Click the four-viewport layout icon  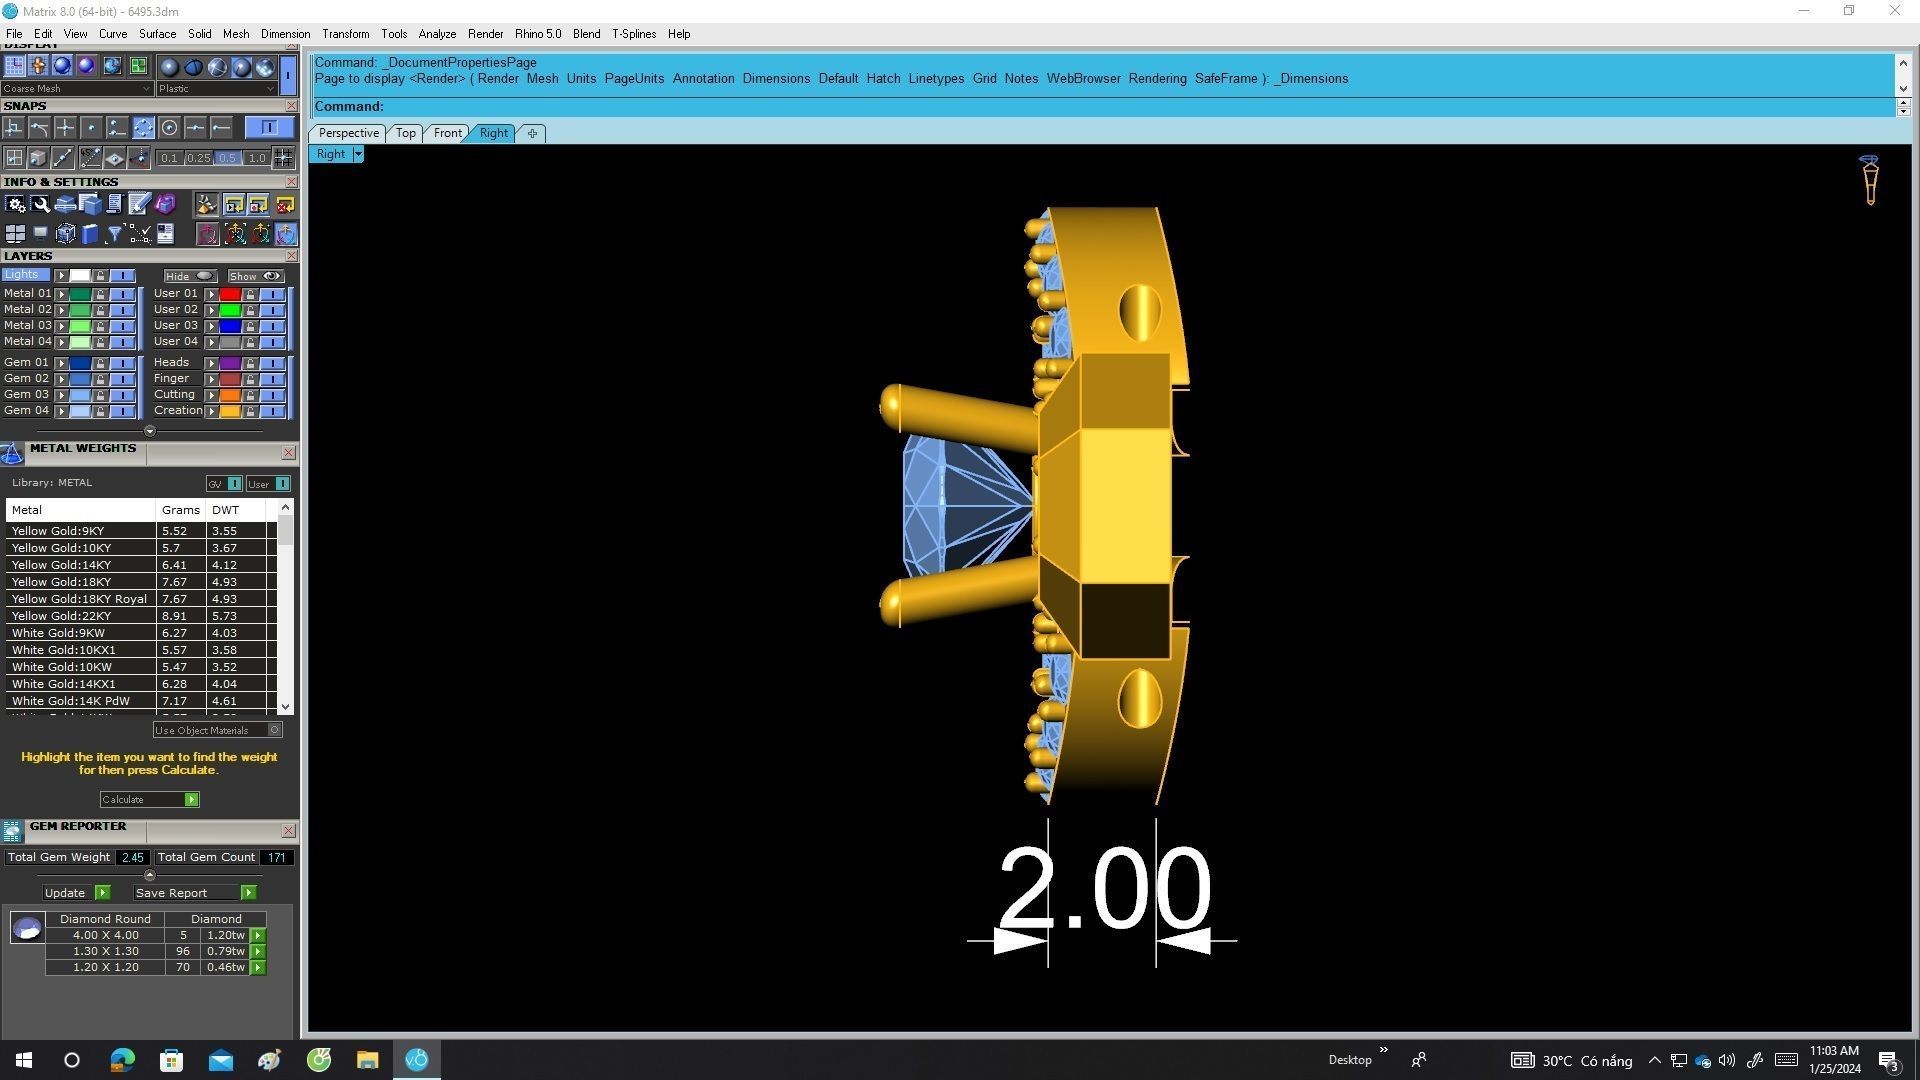click(15, 234)
